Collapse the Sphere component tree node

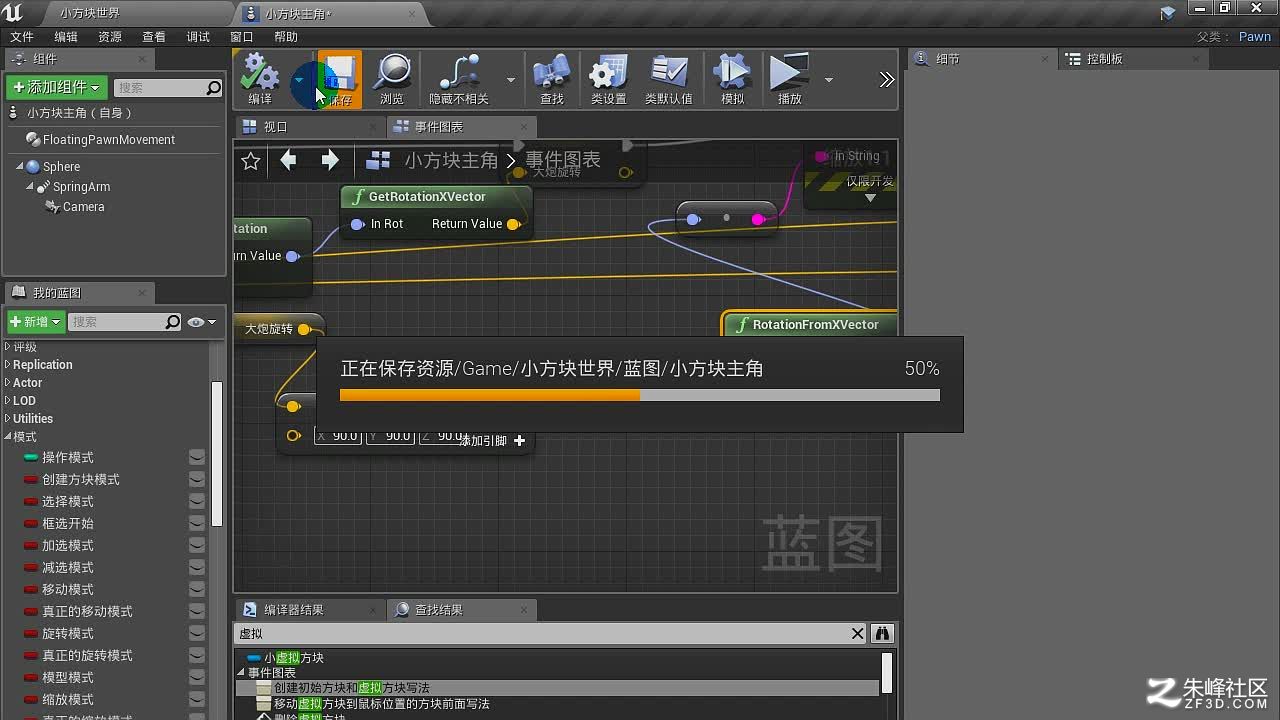pyautogui.click(x=19, y=166)
